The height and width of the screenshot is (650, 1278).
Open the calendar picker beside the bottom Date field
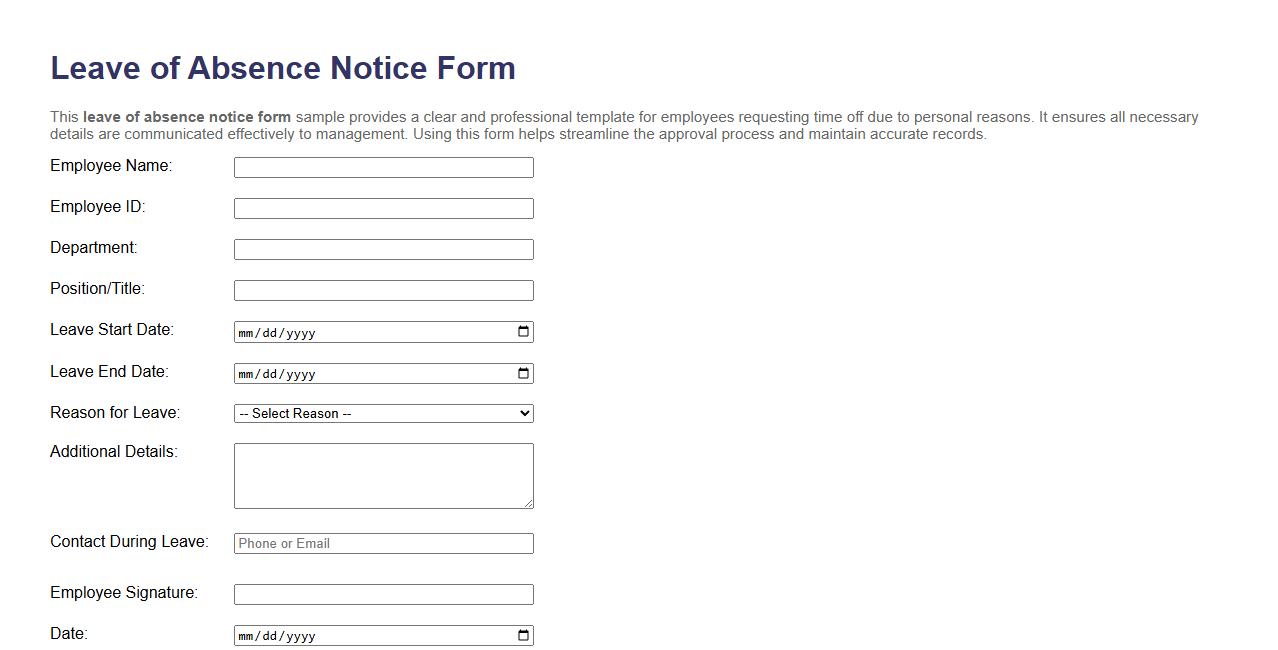(522, 635)
